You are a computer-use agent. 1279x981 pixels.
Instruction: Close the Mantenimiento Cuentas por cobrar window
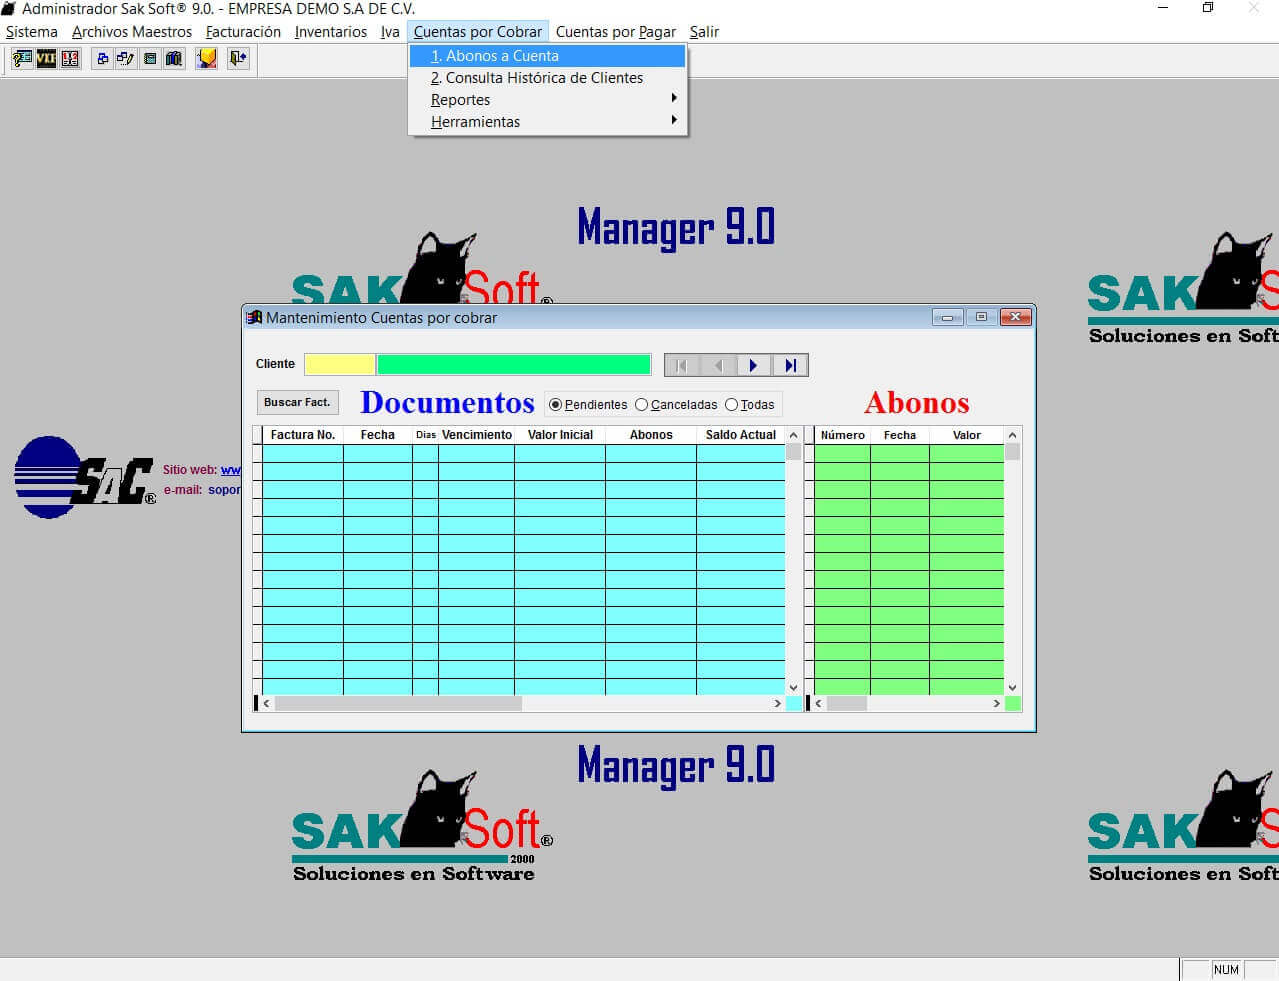(x=1015, y=317)
